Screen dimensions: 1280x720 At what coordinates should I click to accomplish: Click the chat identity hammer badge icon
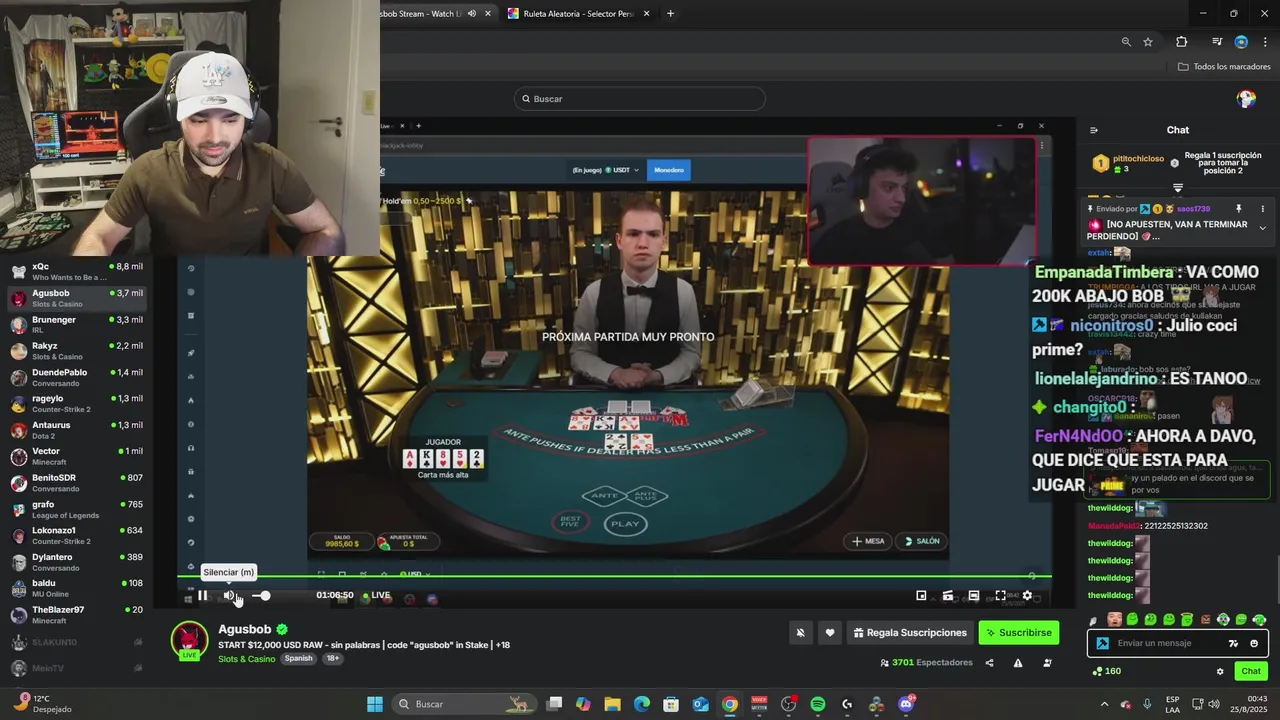(x=1102, y=643)
